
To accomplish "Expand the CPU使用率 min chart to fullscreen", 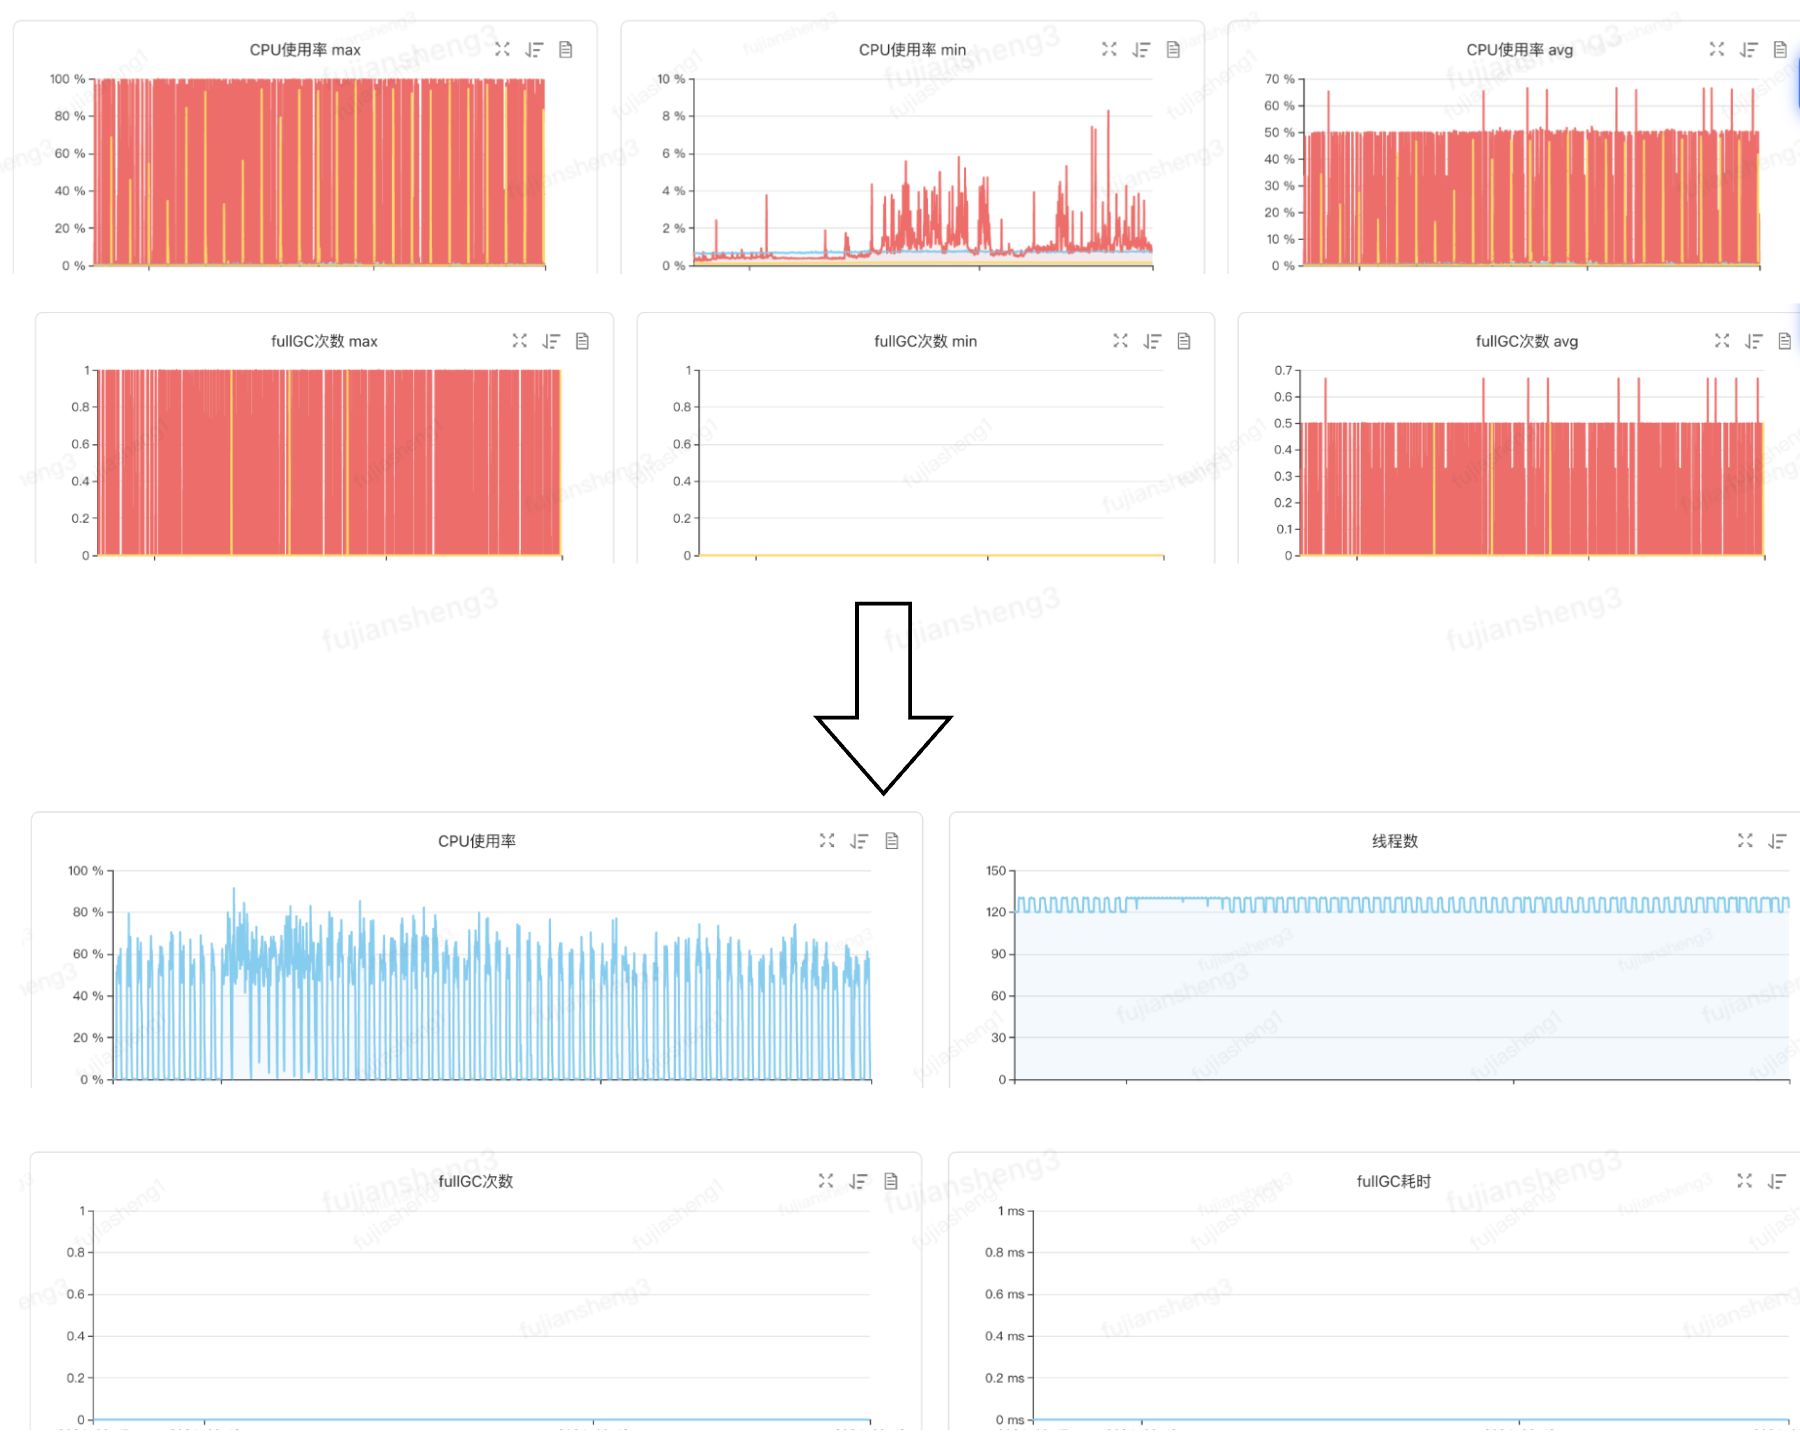I will click(1109, 49).
